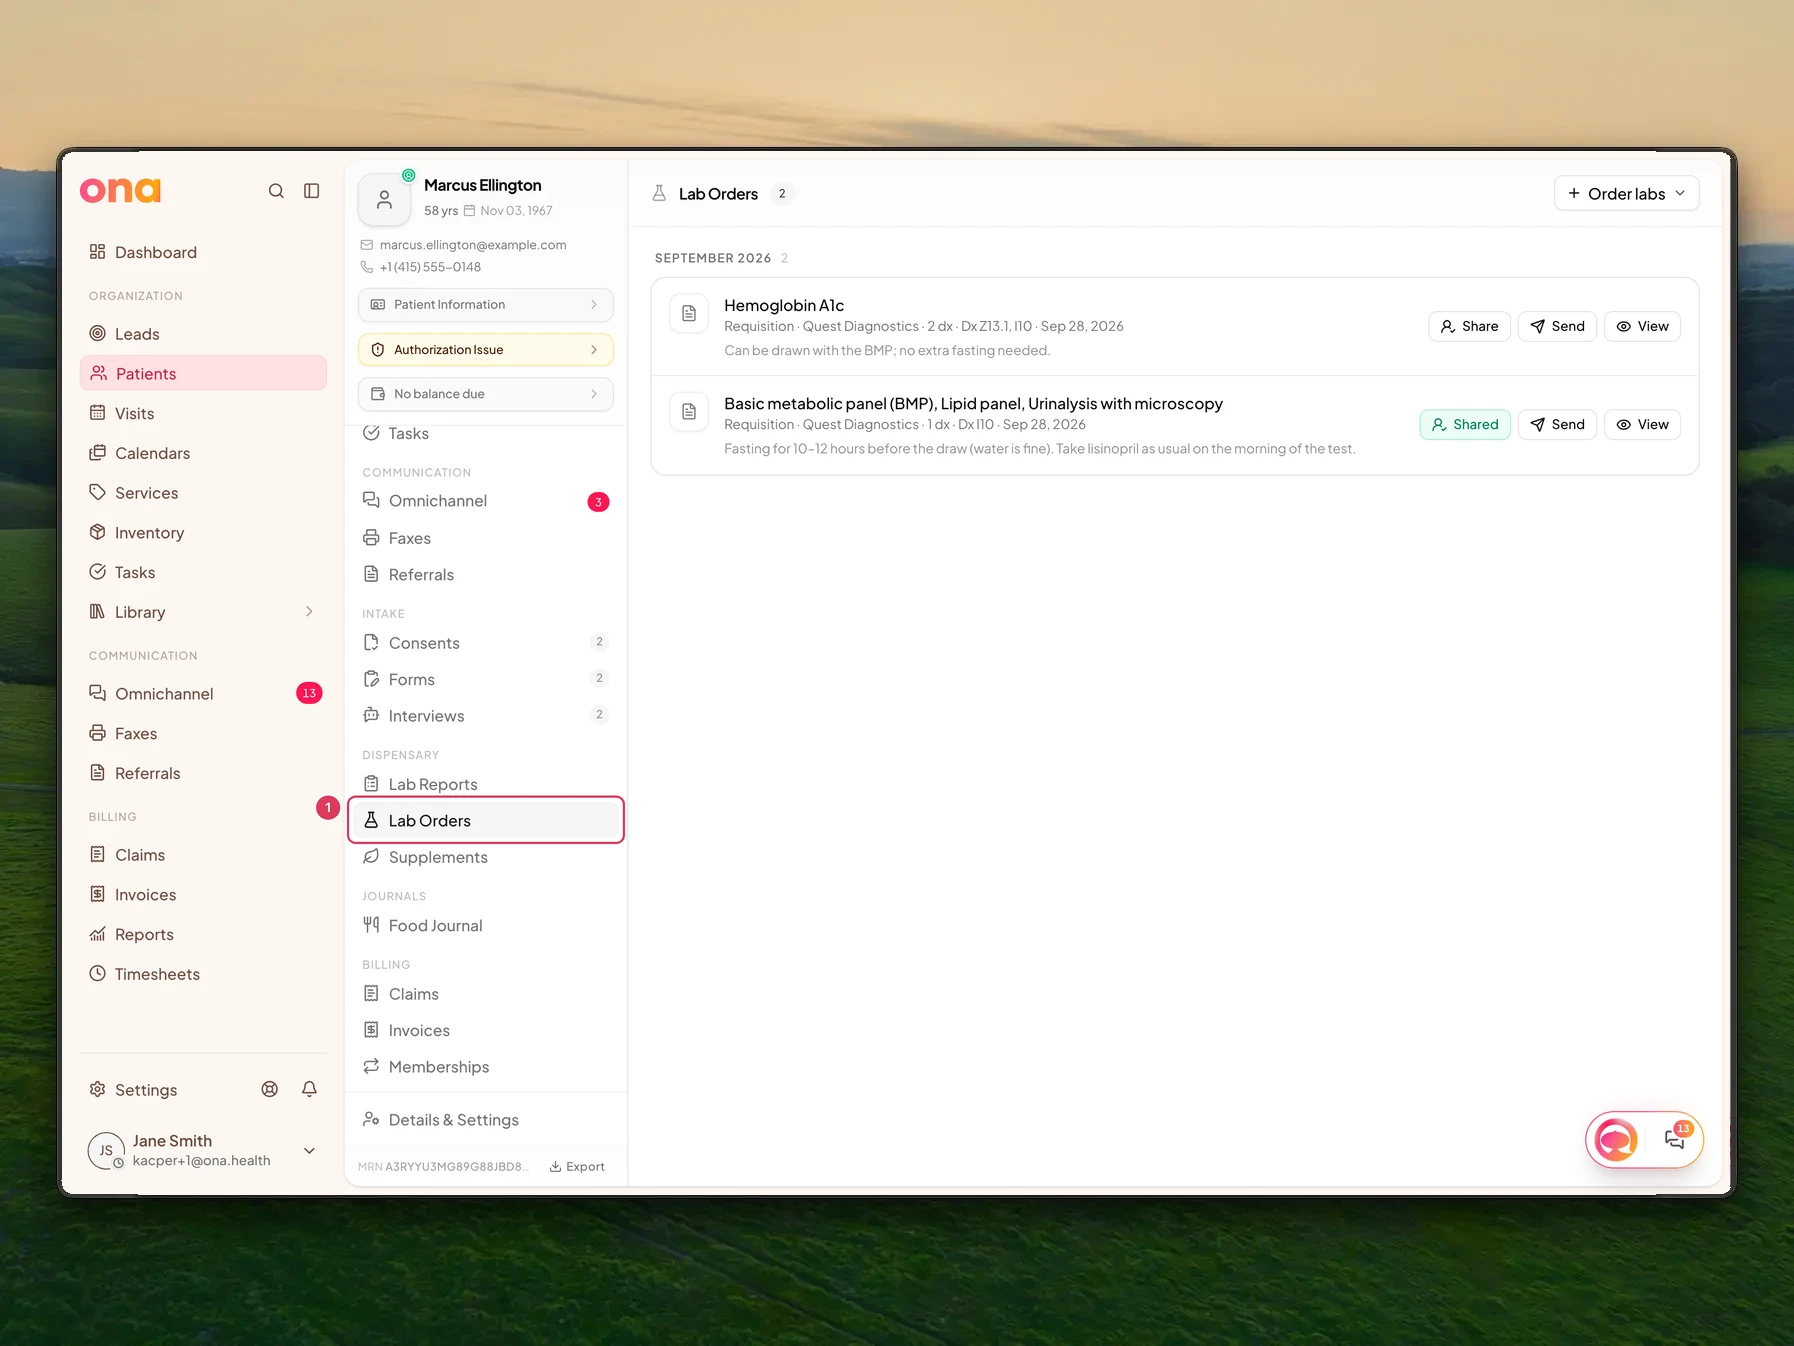The width and height of the screenshot is (1794, 1346).
Task: Open main sidebar Referrals
Action: [203, 773]
